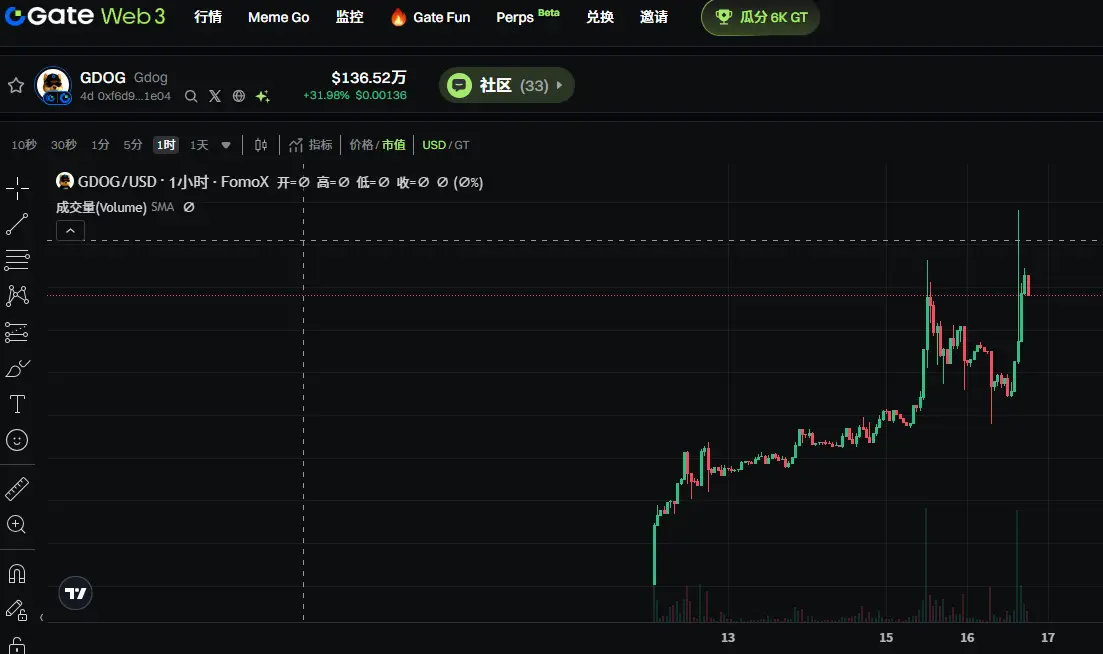The image size is (1103, 654).
Task: Expand the more timeframes dropdown arrow
Action: 226,146
